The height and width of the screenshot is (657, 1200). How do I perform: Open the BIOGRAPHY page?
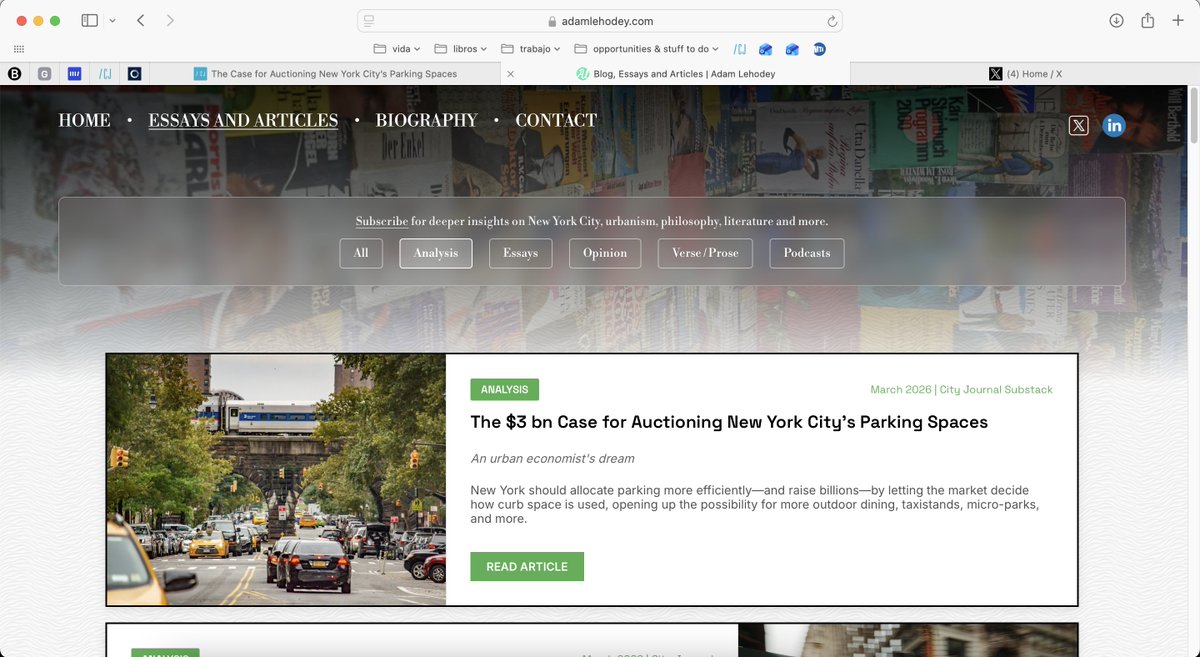[426, 120]
